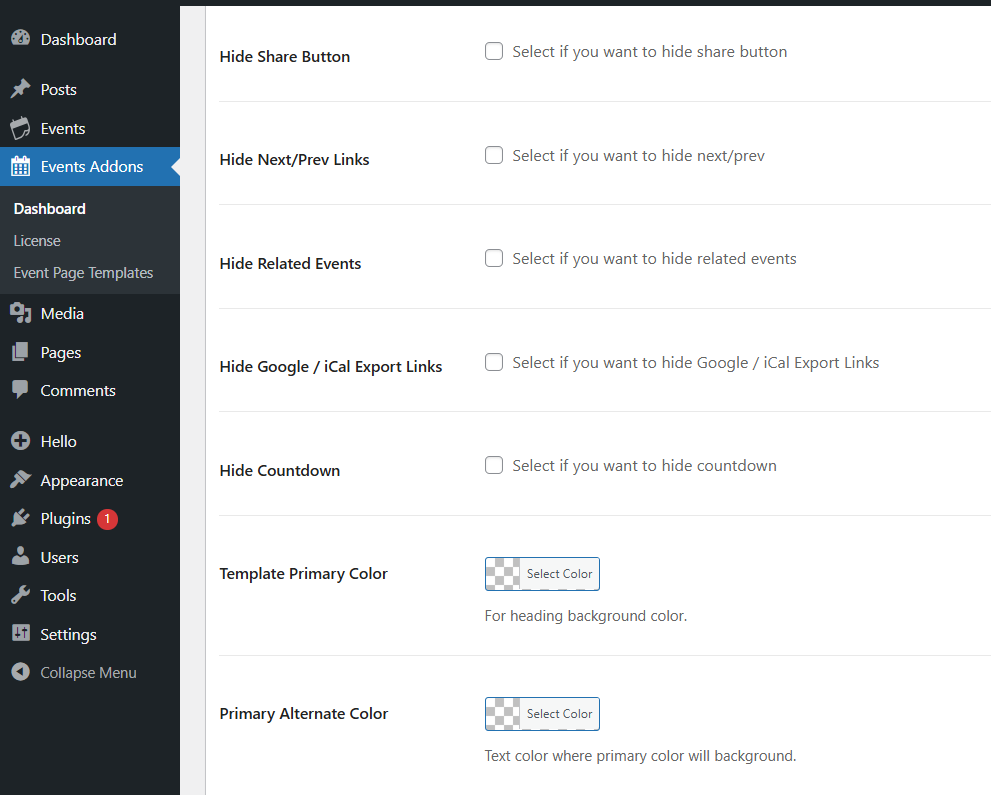The image size is (991, 795).
Task: Click the Media icon in sidebar
Action: click(20, 313)
